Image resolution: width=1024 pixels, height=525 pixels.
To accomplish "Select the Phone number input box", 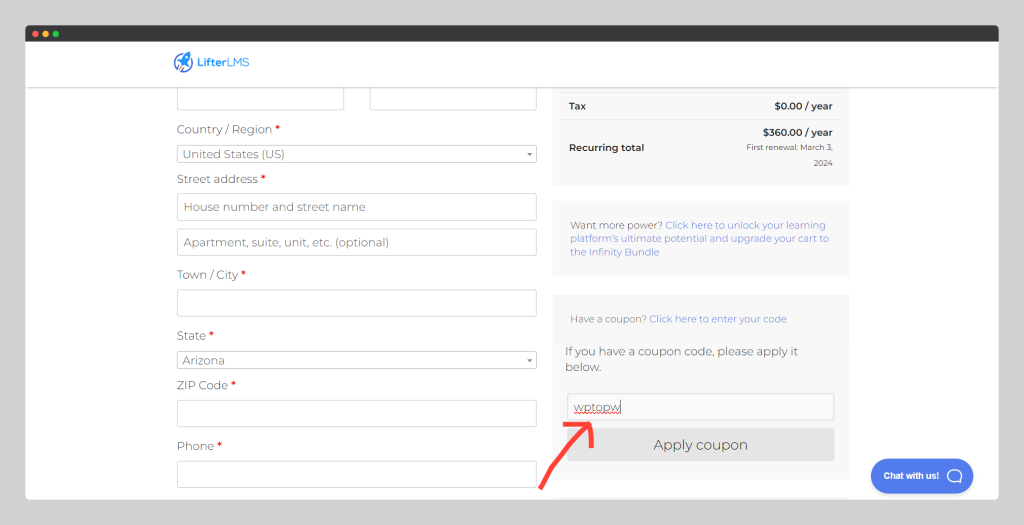I will [357, 474].
